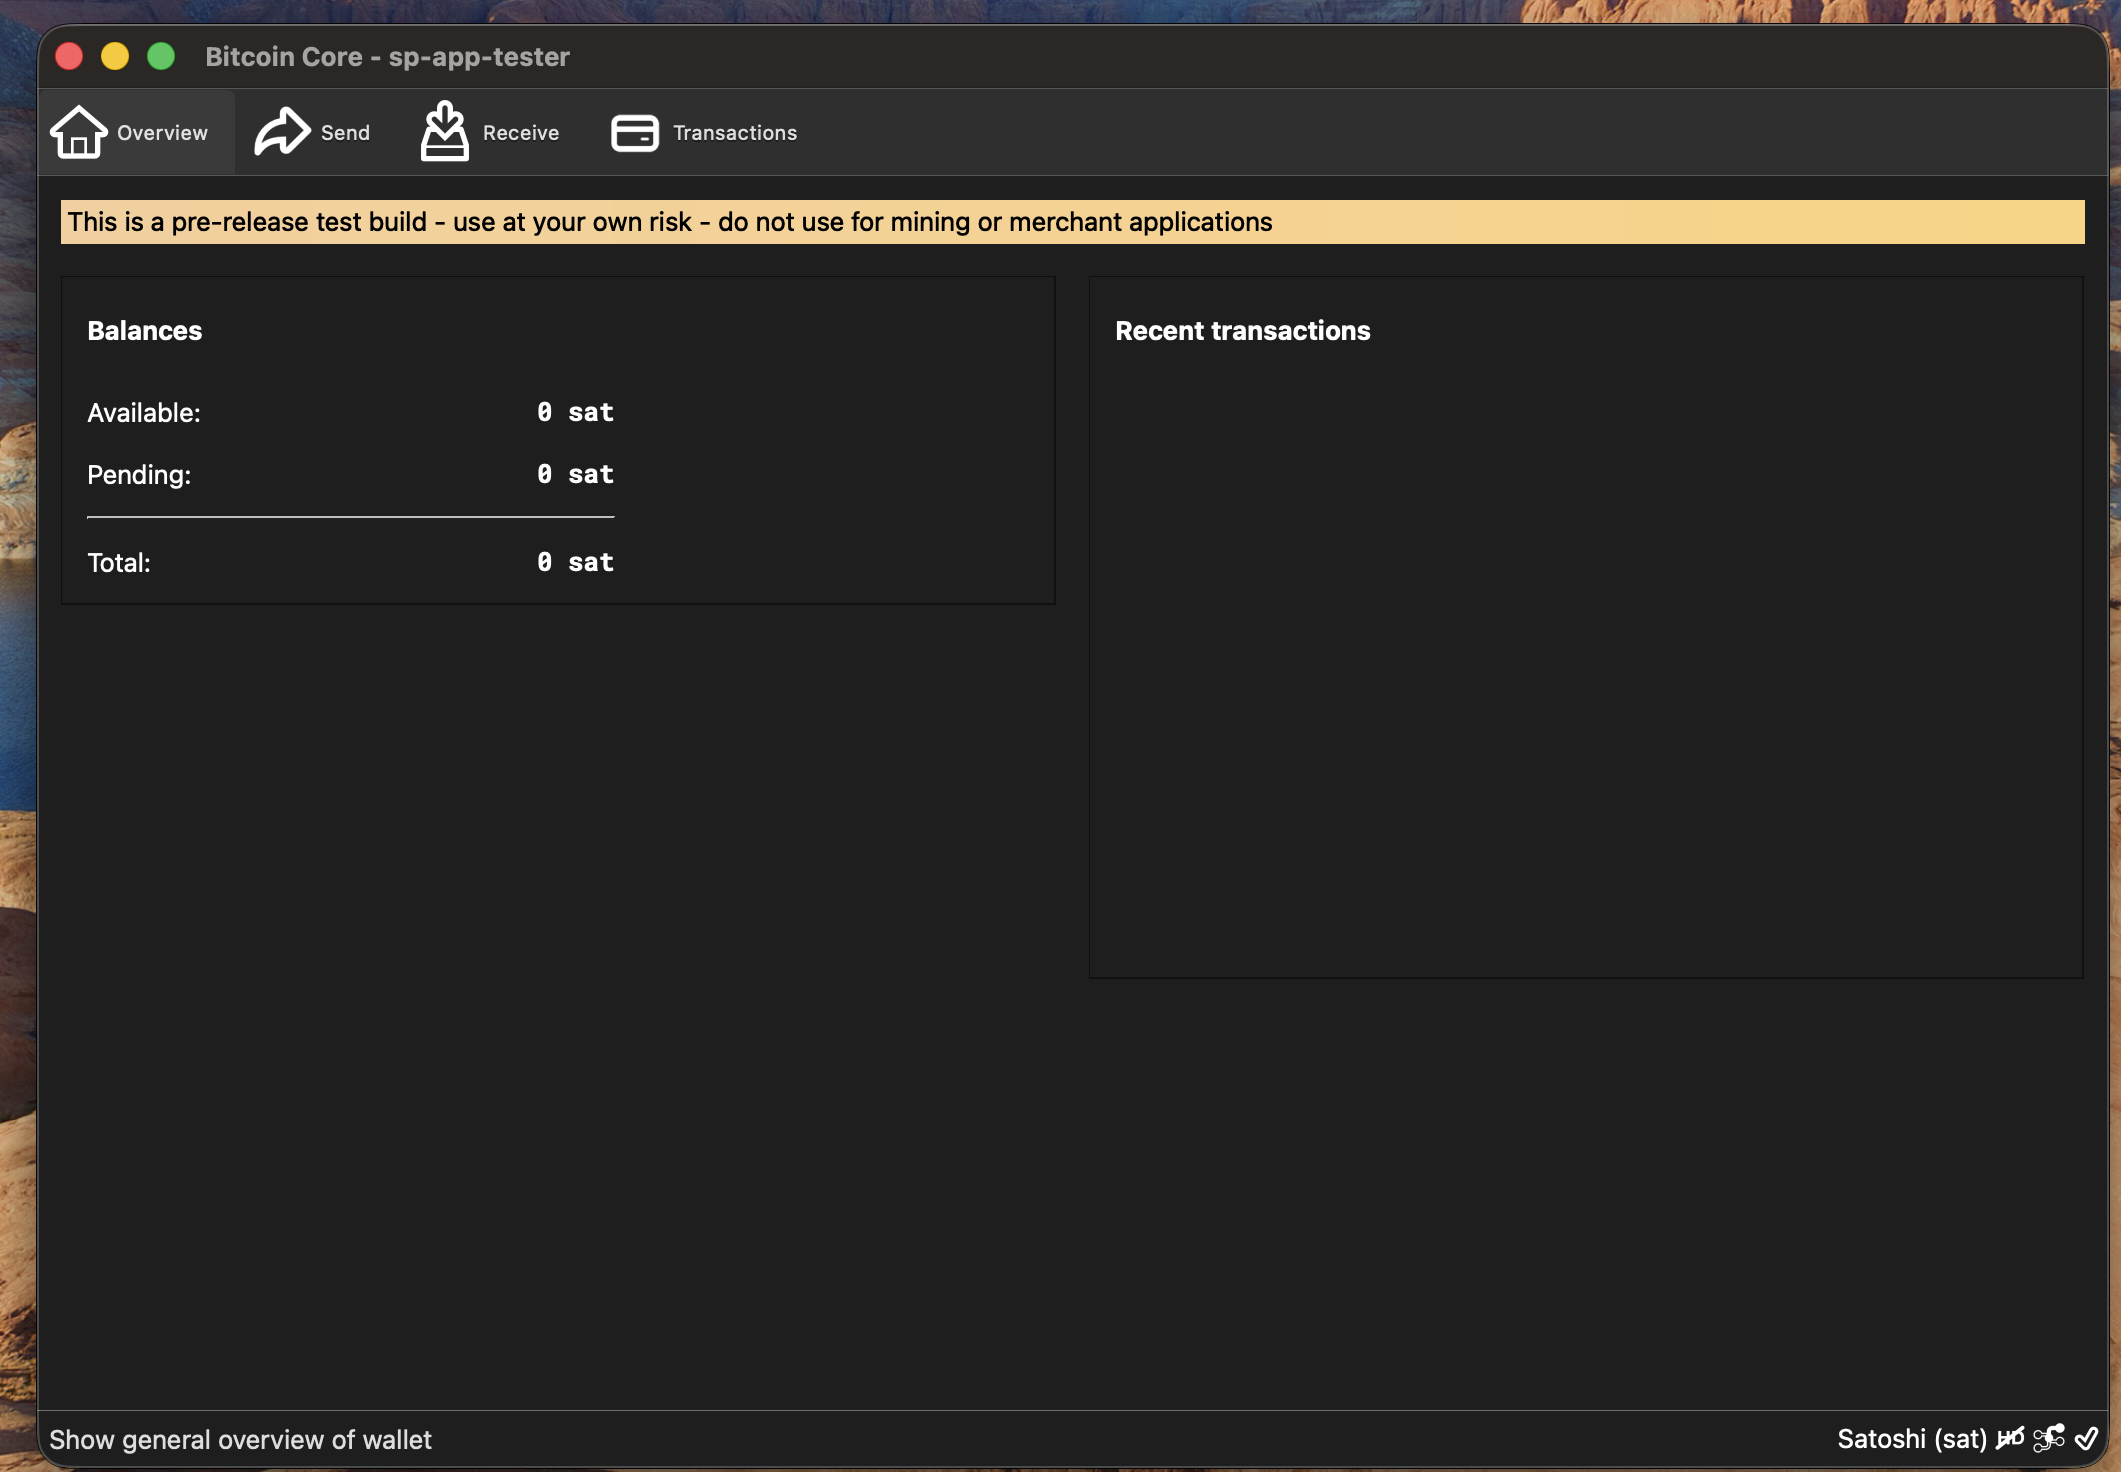
Task: Click the Total balance amount
Action: (x=575, y=563)
